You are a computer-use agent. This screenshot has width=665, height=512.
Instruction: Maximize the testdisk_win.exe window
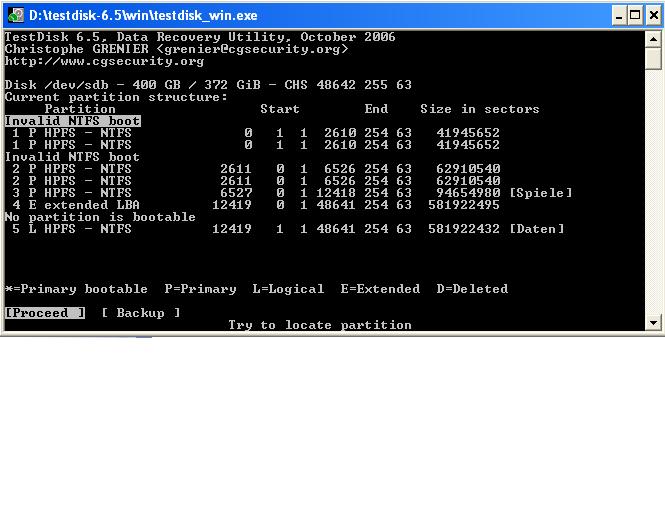[635, 16]
